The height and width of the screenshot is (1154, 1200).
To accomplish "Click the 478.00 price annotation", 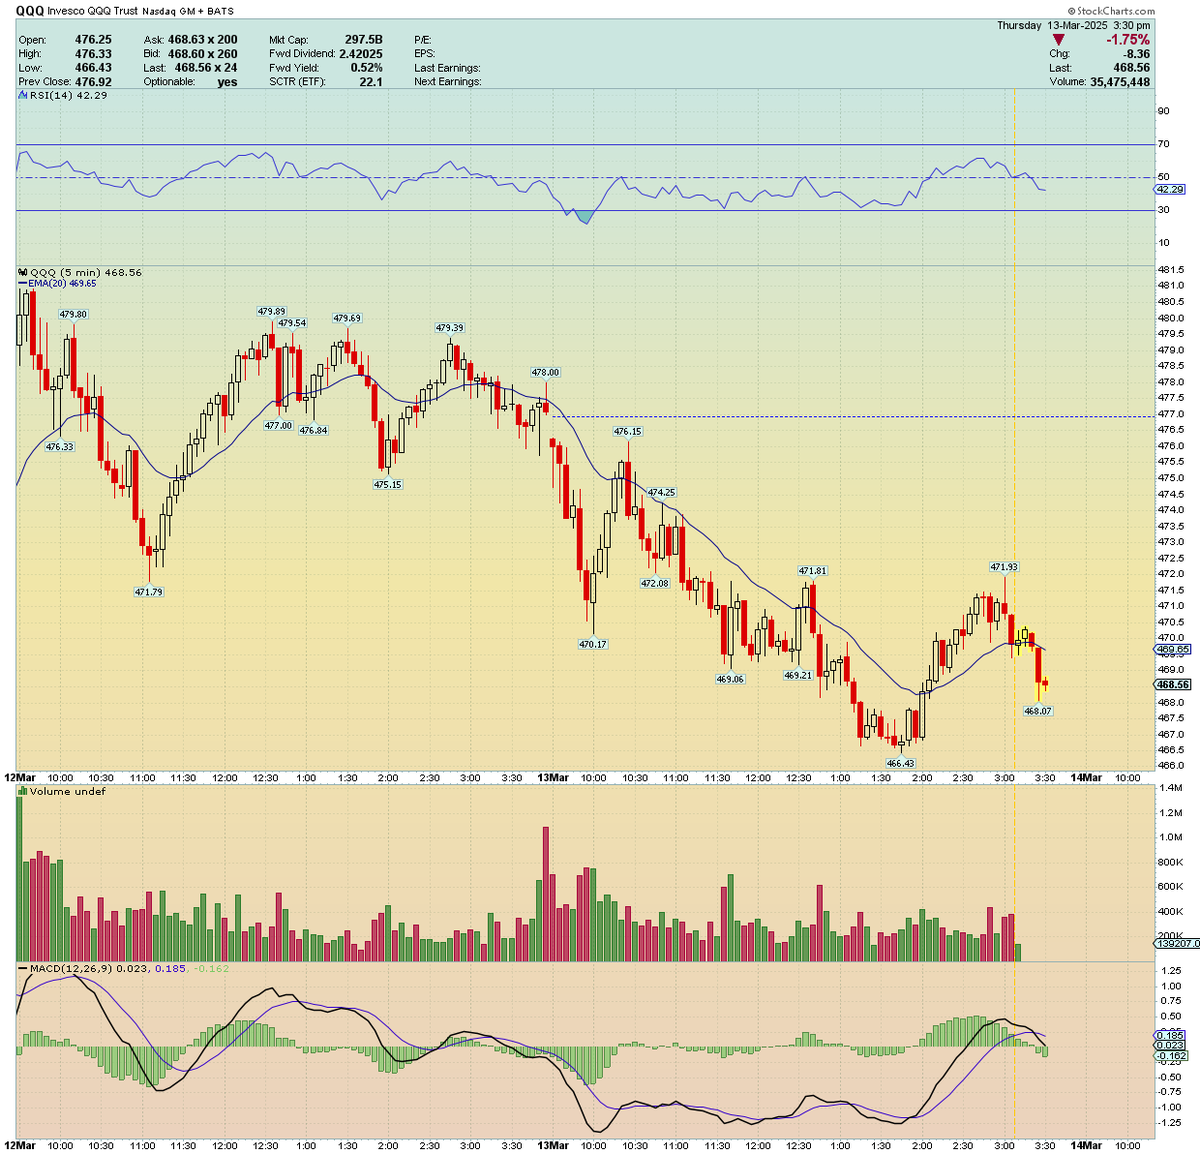I will click(x=545, y=372).
